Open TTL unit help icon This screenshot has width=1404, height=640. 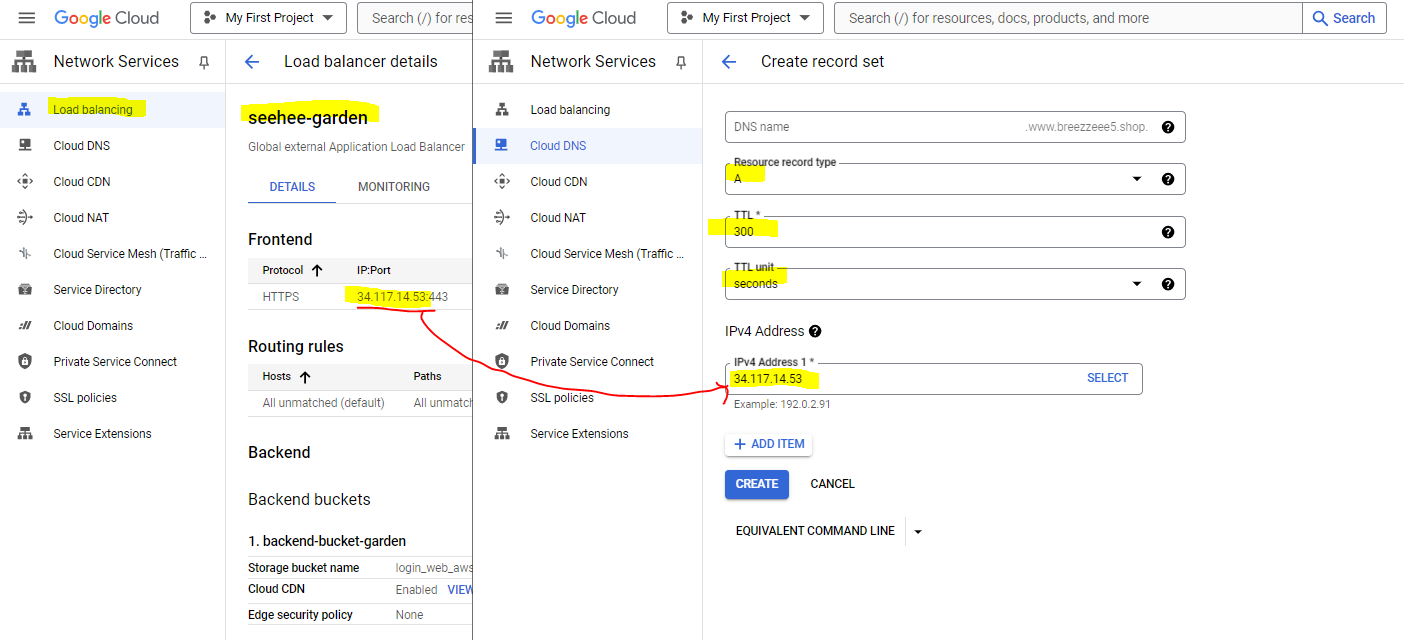[1167, 284]
